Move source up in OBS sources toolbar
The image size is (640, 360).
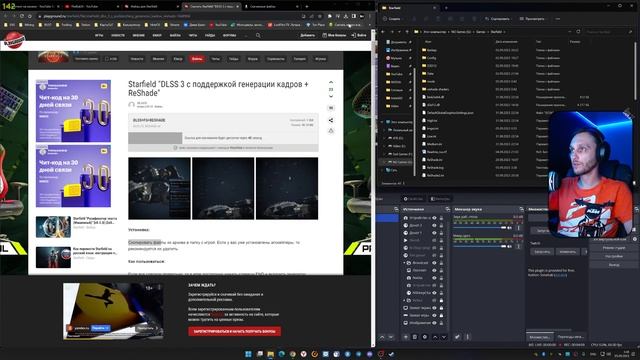435,337
